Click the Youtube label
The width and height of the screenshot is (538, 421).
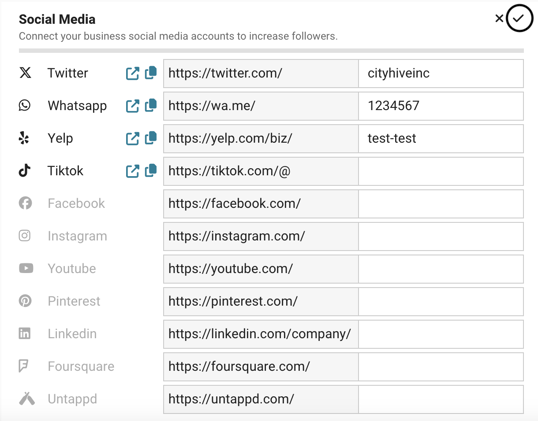click(x=72, y=269)
